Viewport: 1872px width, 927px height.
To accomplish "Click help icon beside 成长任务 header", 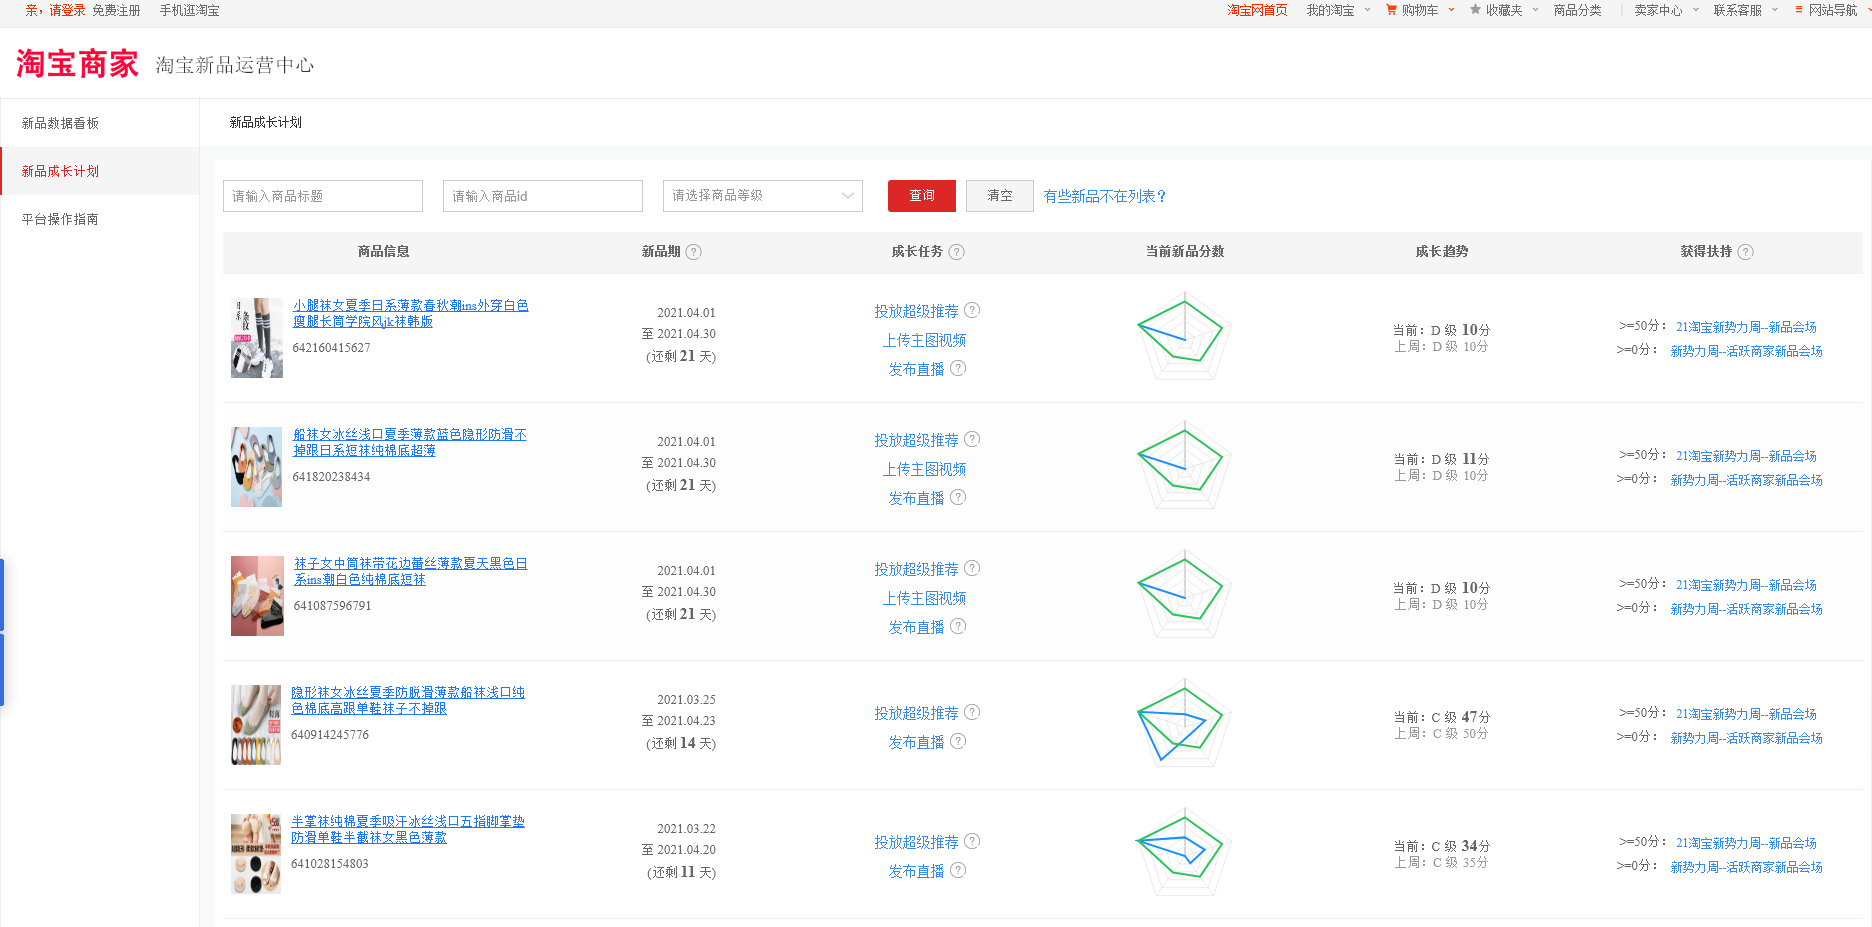I will (957, 252).
